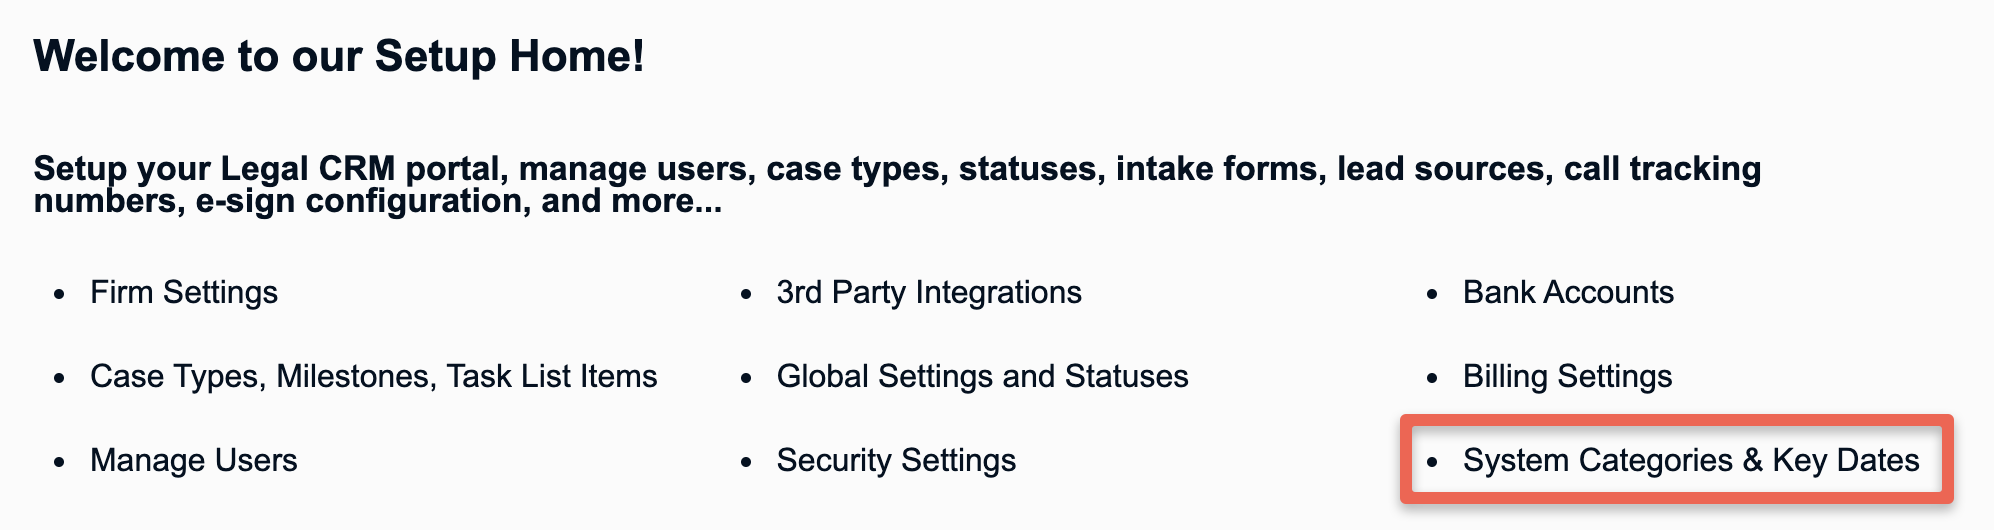Click the Bank Accounts link
The height and width of the screenshot is (530, 1994).
(1568, 292)
